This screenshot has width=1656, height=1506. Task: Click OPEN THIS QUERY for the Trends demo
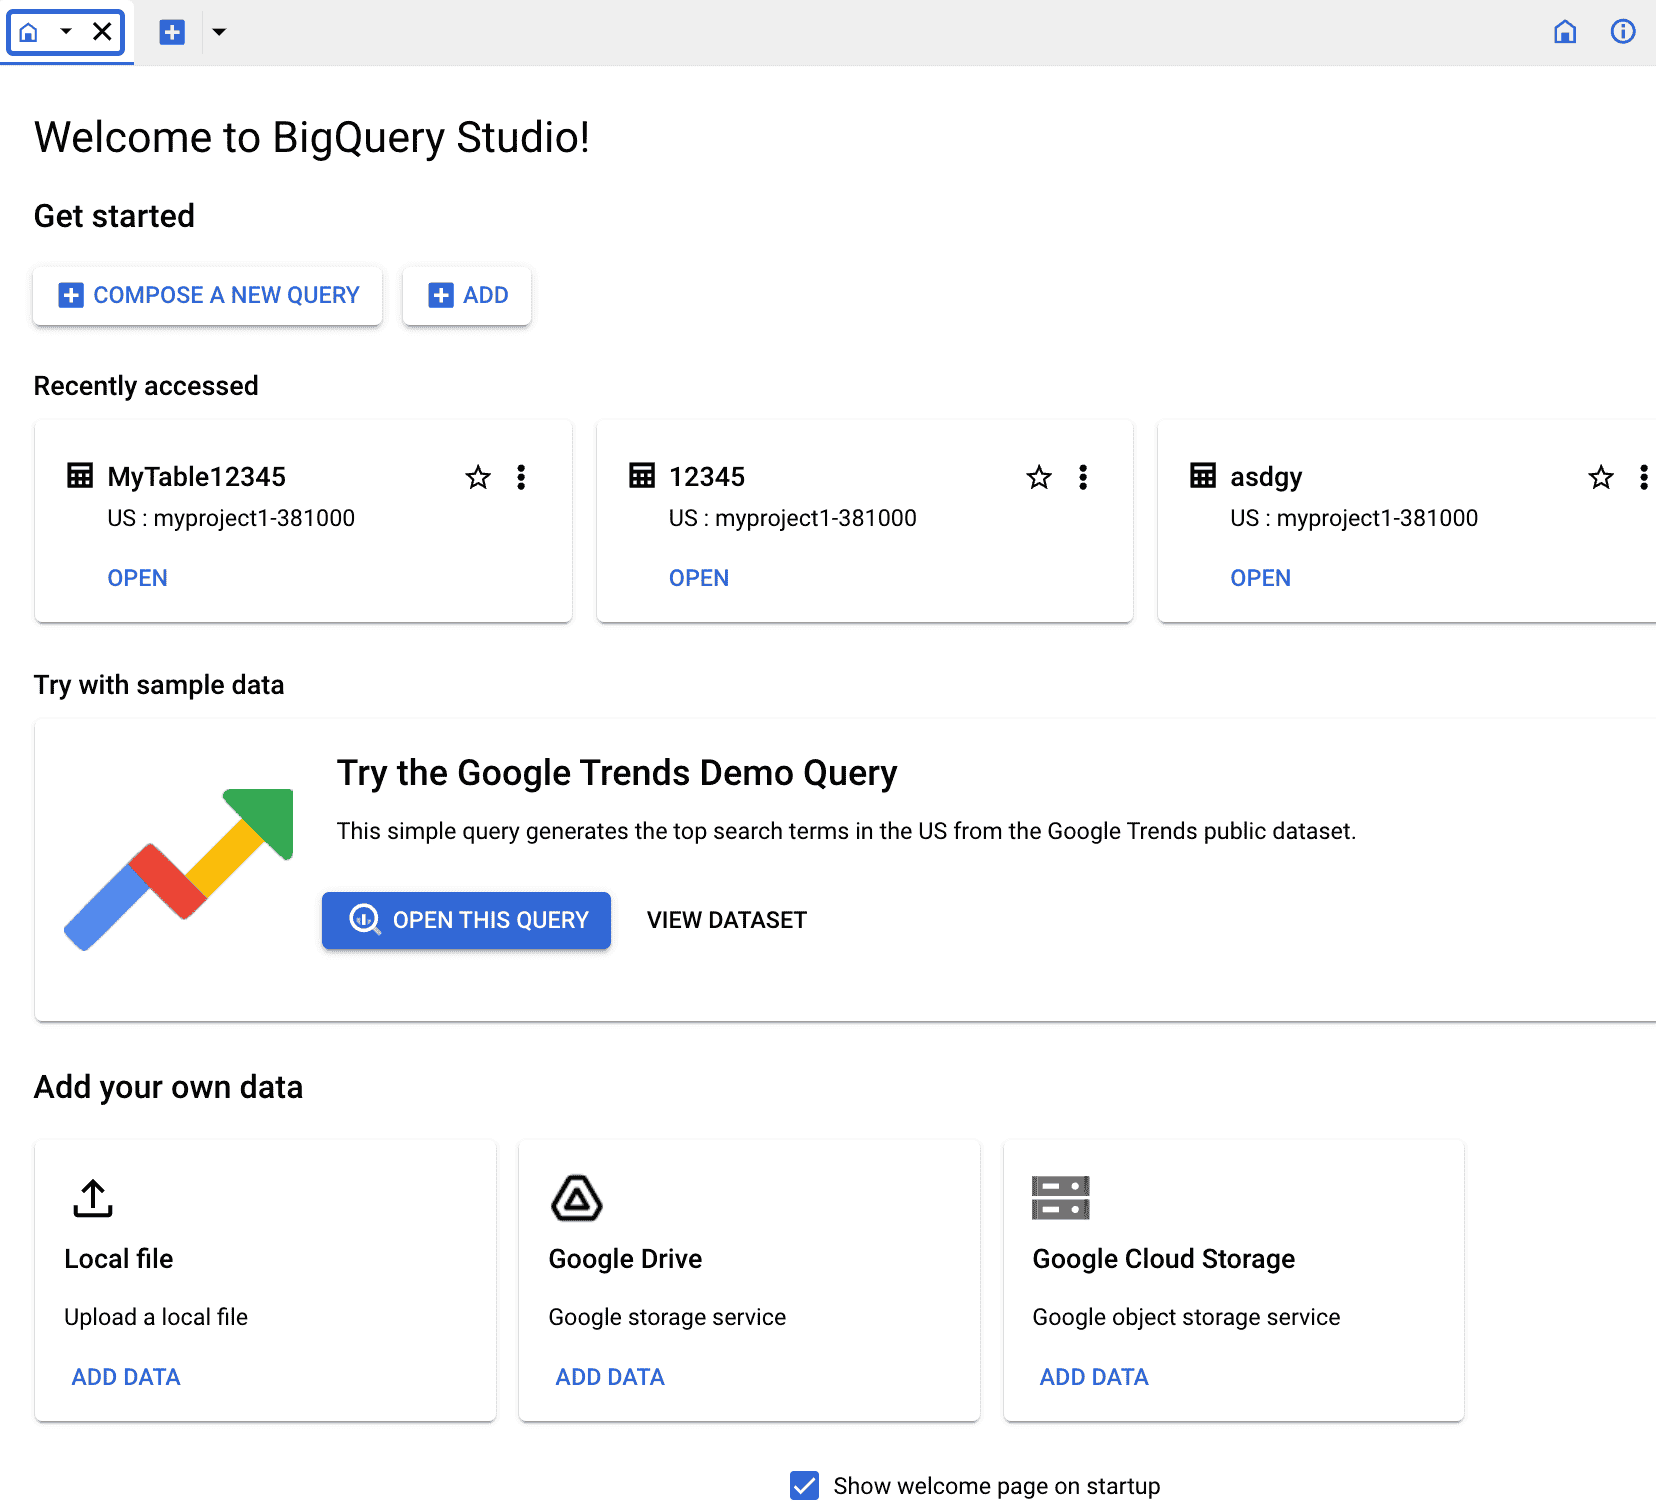coord(466,920)
